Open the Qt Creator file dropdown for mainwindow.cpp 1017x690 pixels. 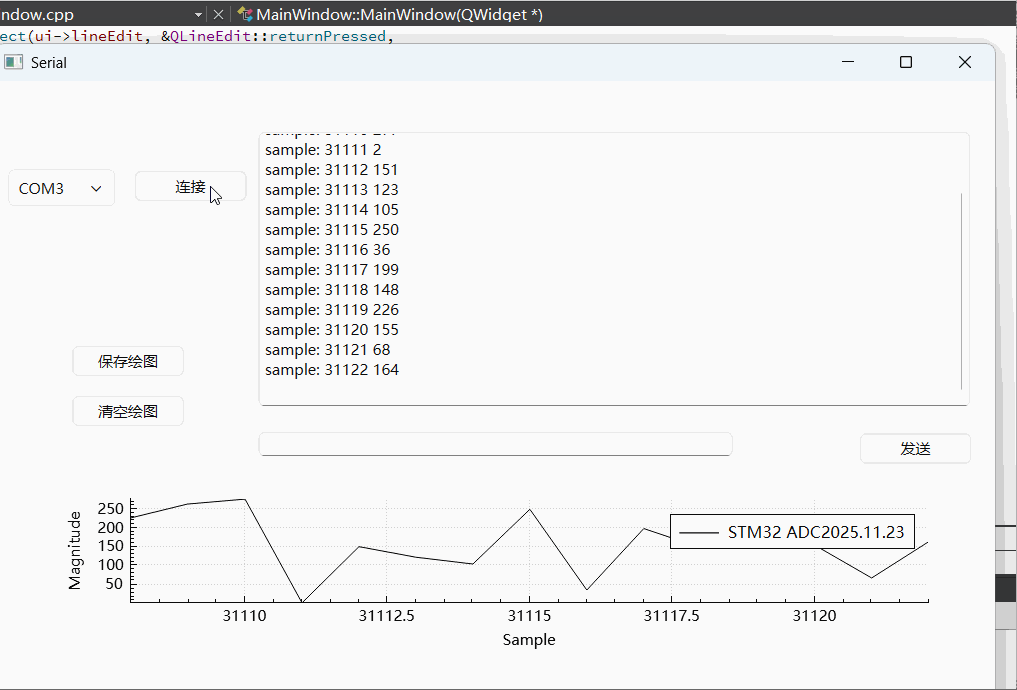click(198, 14)
